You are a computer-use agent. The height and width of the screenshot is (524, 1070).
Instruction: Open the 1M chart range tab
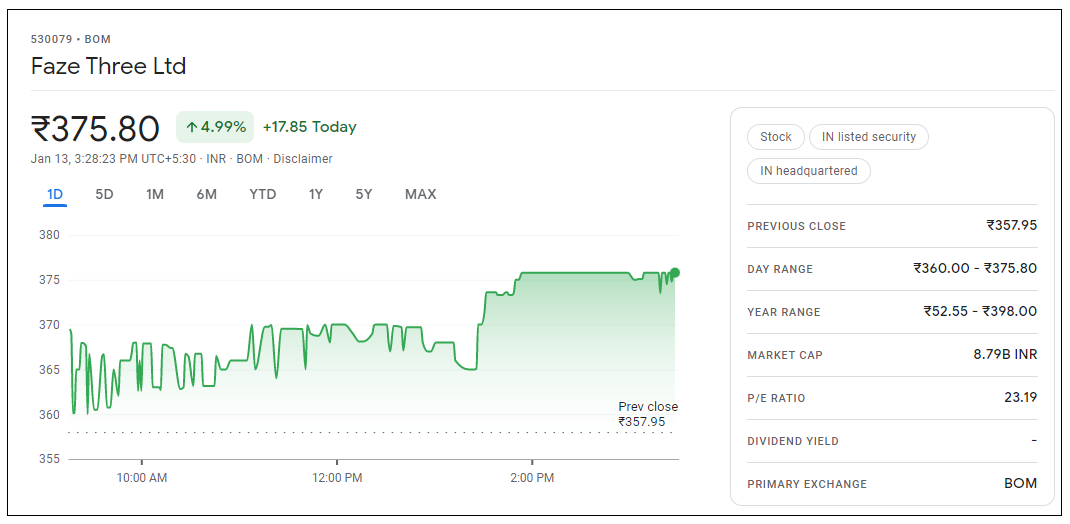pos(155,194)
